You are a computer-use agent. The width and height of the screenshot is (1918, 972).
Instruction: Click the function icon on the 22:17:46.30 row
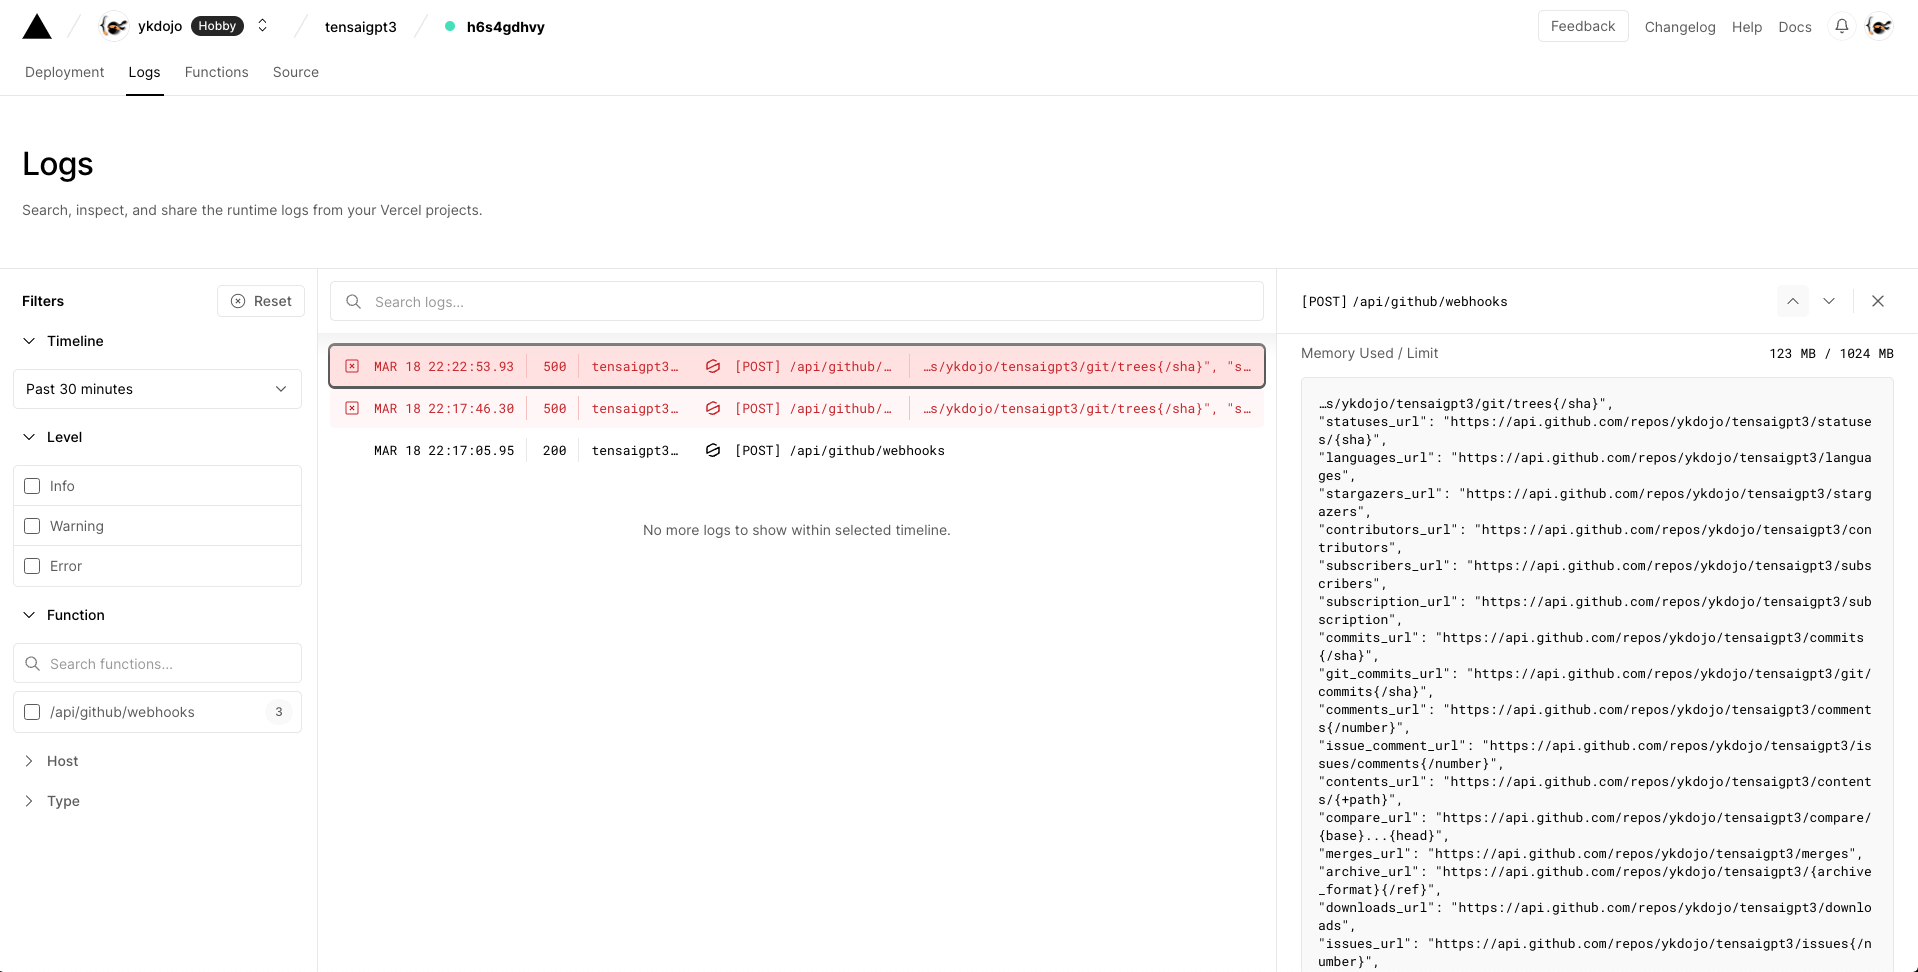(713, 408)
